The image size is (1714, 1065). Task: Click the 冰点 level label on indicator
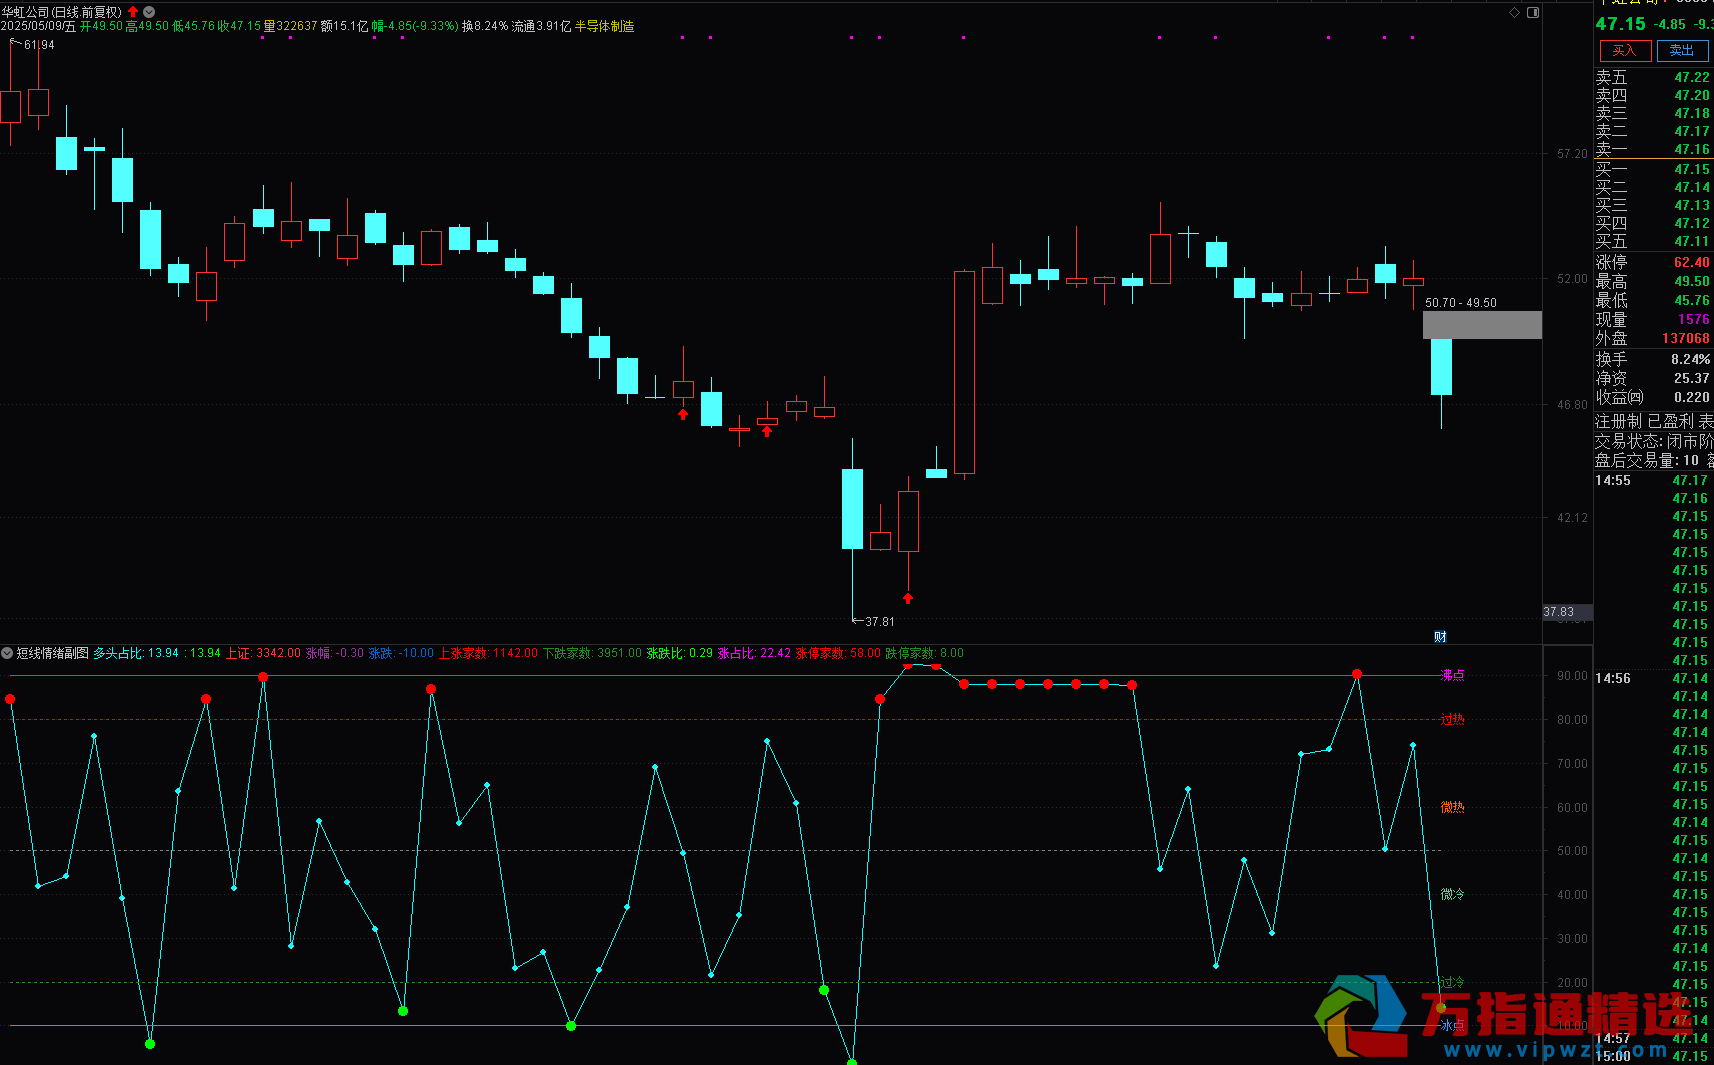click(x=1452, y=1025)
